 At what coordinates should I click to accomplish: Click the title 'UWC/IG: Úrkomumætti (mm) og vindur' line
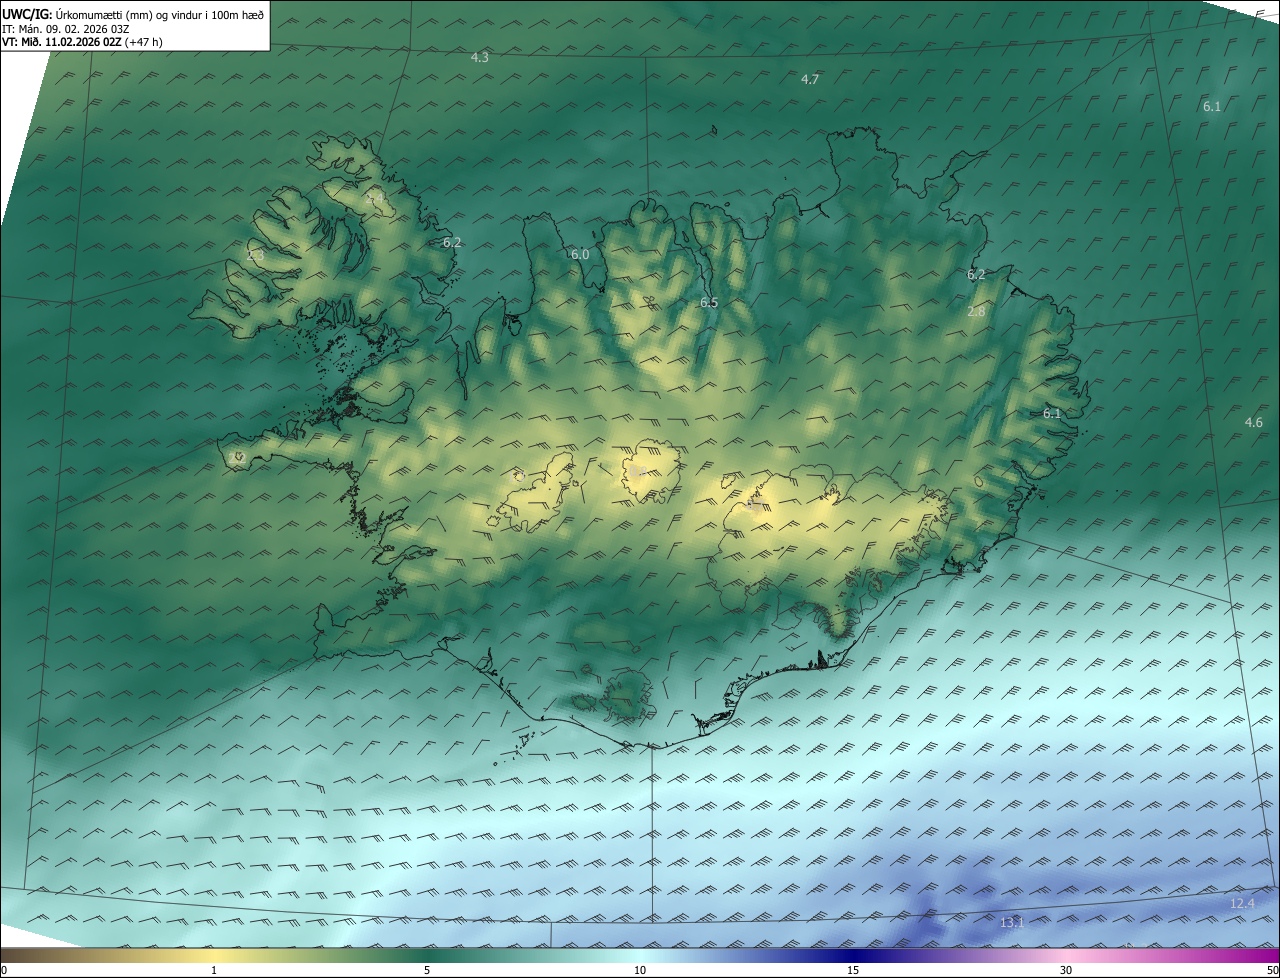[134, 15]
